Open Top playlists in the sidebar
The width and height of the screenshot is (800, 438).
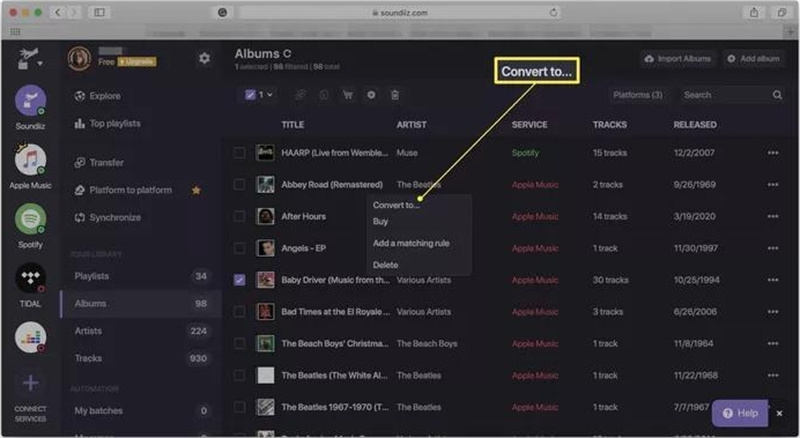point(107,124)
